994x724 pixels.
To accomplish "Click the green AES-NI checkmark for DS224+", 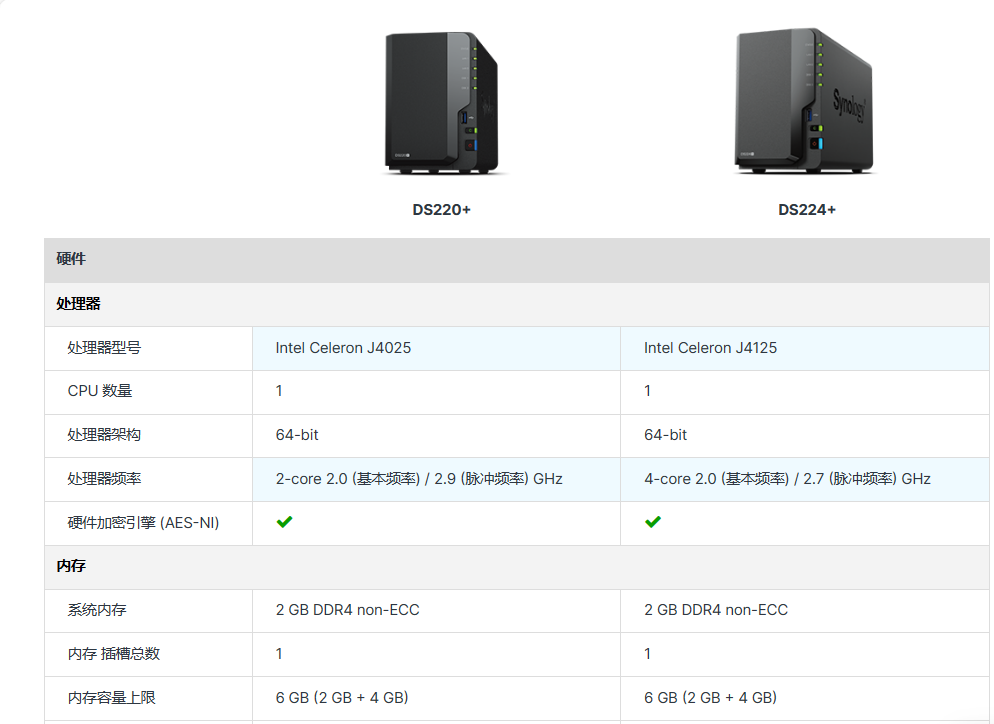I will (x=653, y=522).
